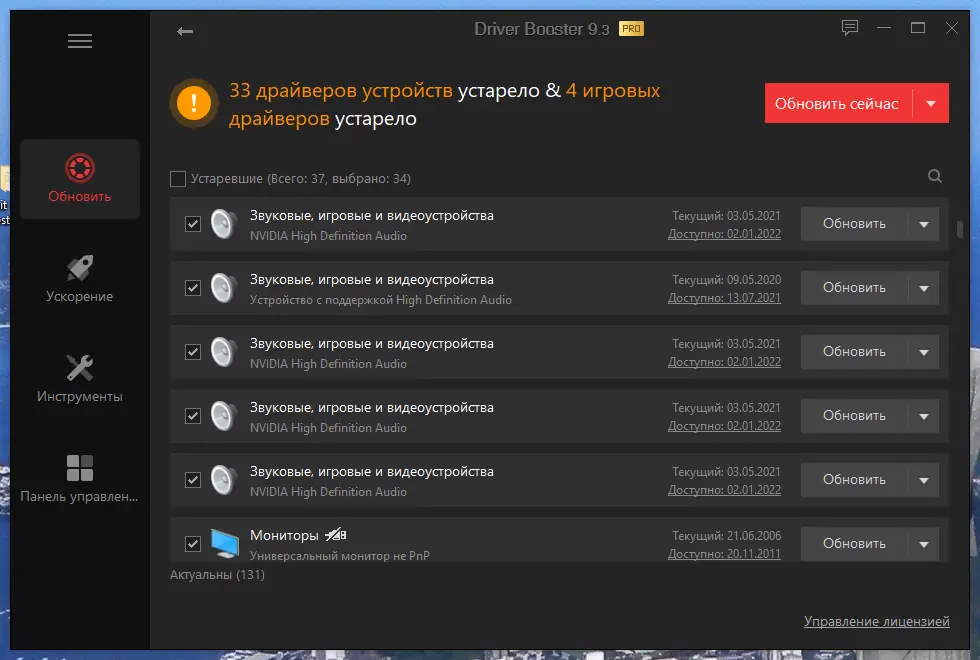Expand the Актуальны (131) section

click(x=219, y=575)
